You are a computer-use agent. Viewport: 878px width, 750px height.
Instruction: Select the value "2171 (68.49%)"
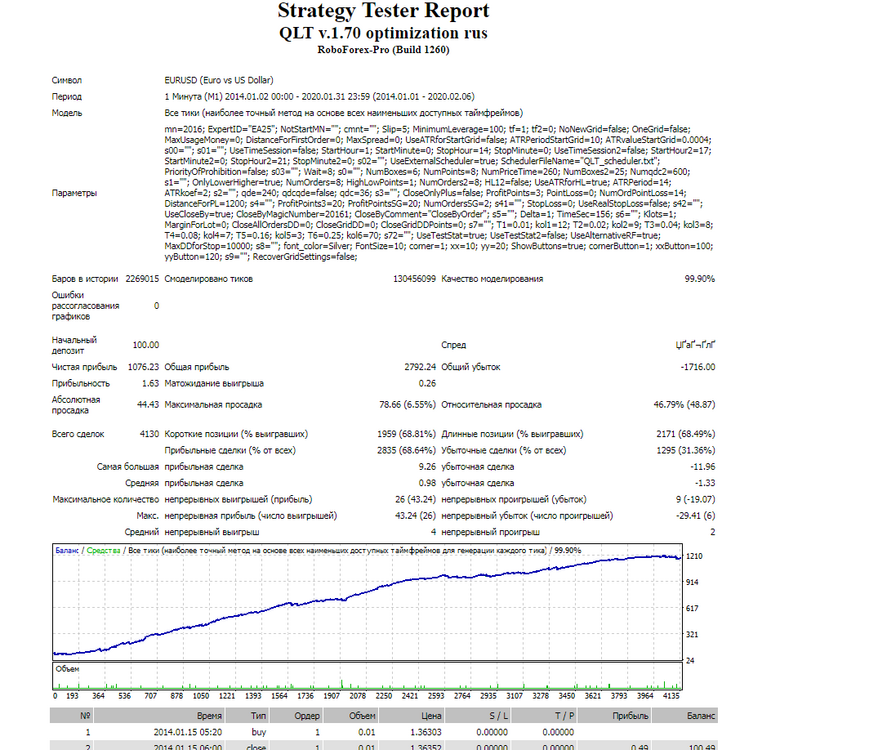pyautogui.click(x=685, y=434)
